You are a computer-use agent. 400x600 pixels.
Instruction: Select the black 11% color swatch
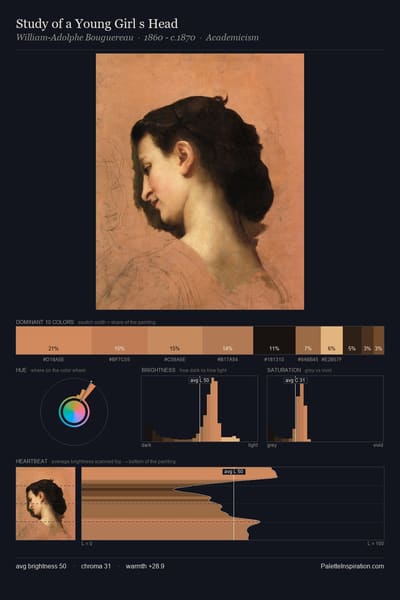point(274,341)
